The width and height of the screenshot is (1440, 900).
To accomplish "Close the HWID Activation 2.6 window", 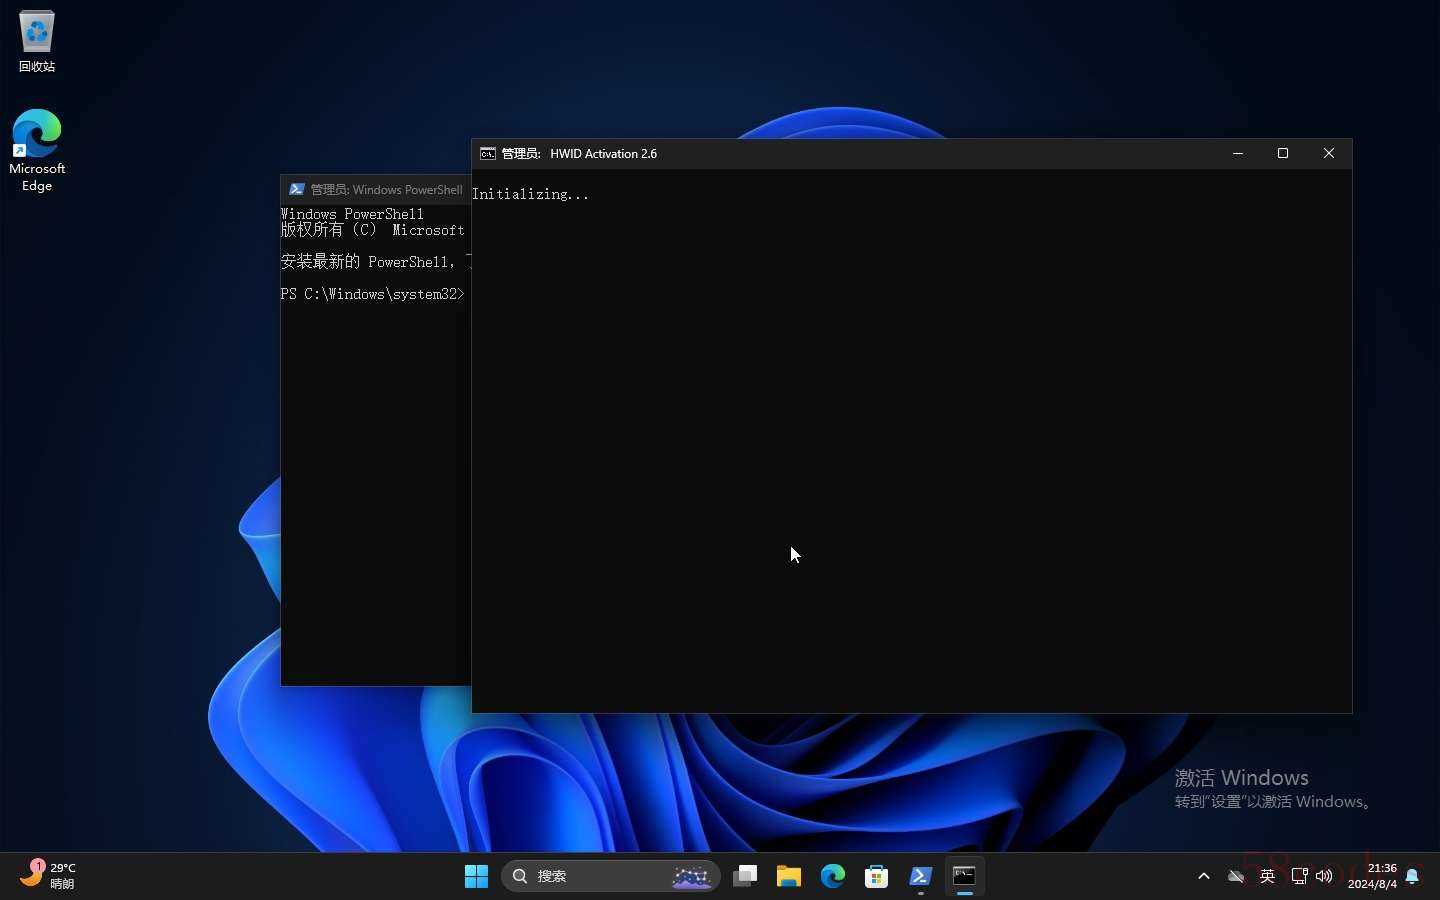I will 1329,153.
